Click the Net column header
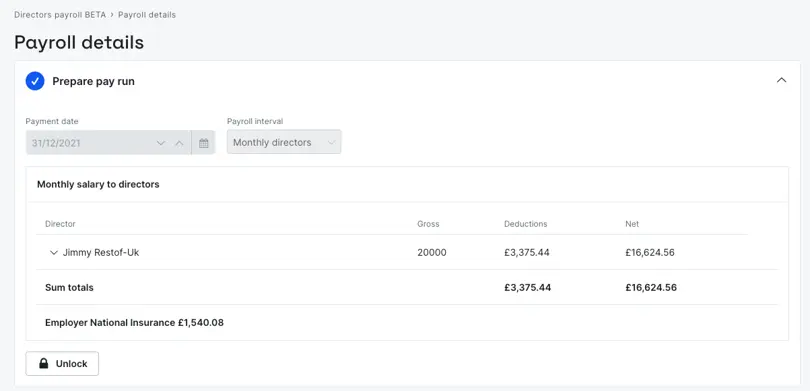Viewport: 810px width, 391px height. point(632,224)
